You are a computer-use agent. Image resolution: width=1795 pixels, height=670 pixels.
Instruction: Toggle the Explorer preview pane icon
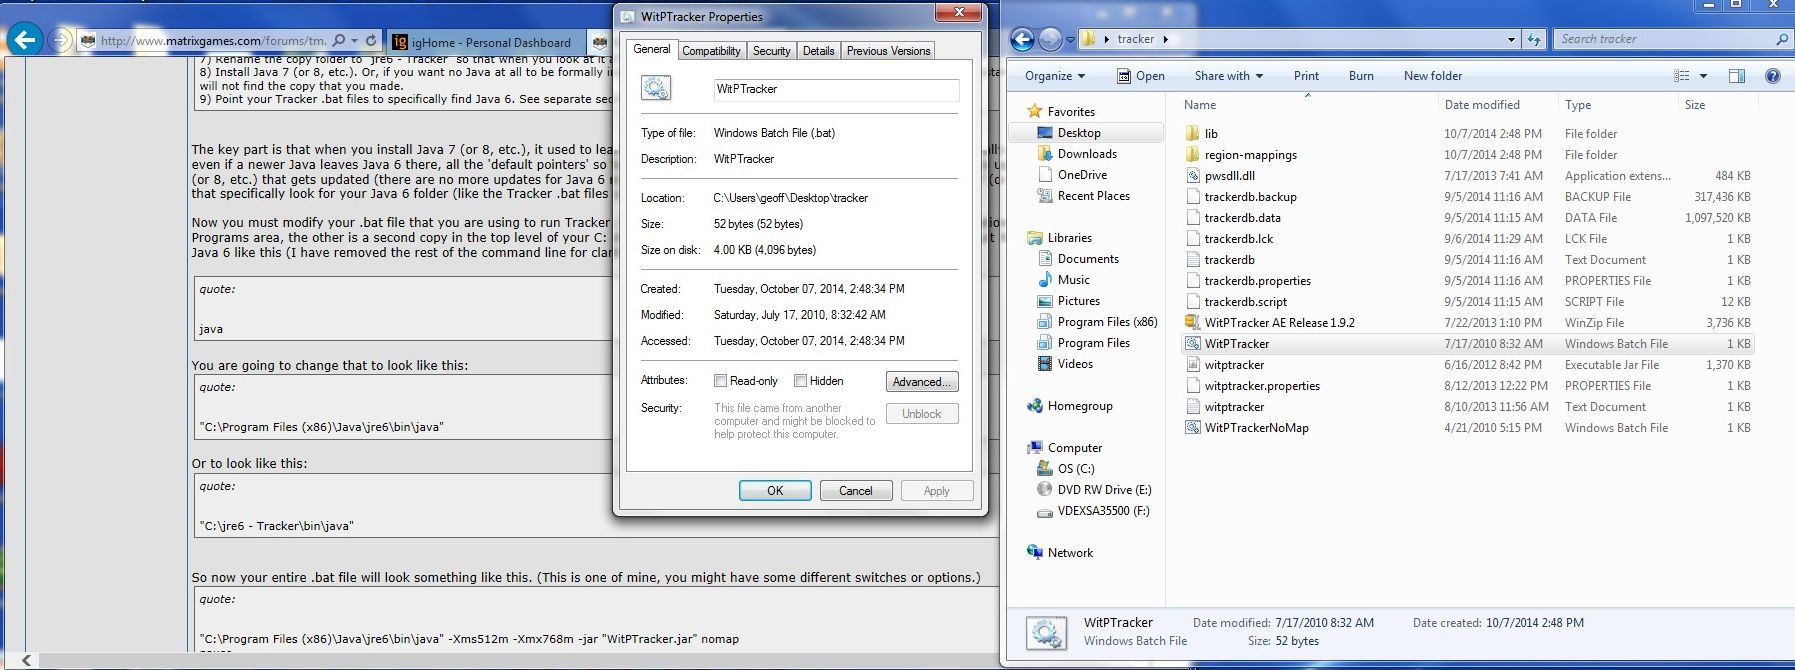tap(1737, 76)
